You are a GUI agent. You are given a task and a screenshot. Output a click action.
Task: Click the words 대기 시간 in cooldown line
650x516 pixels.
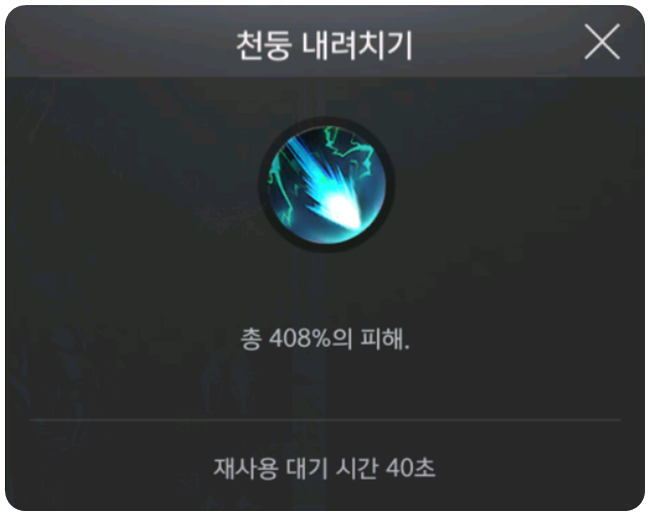[x=332, y=468]
